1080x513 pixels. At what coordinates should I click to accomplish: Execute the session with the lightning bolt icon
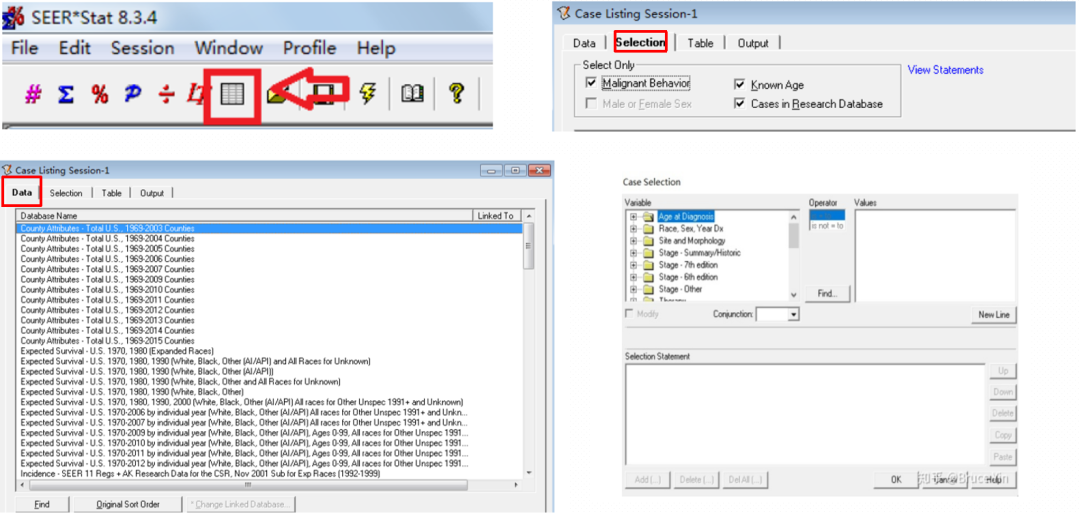click(368, 94)
